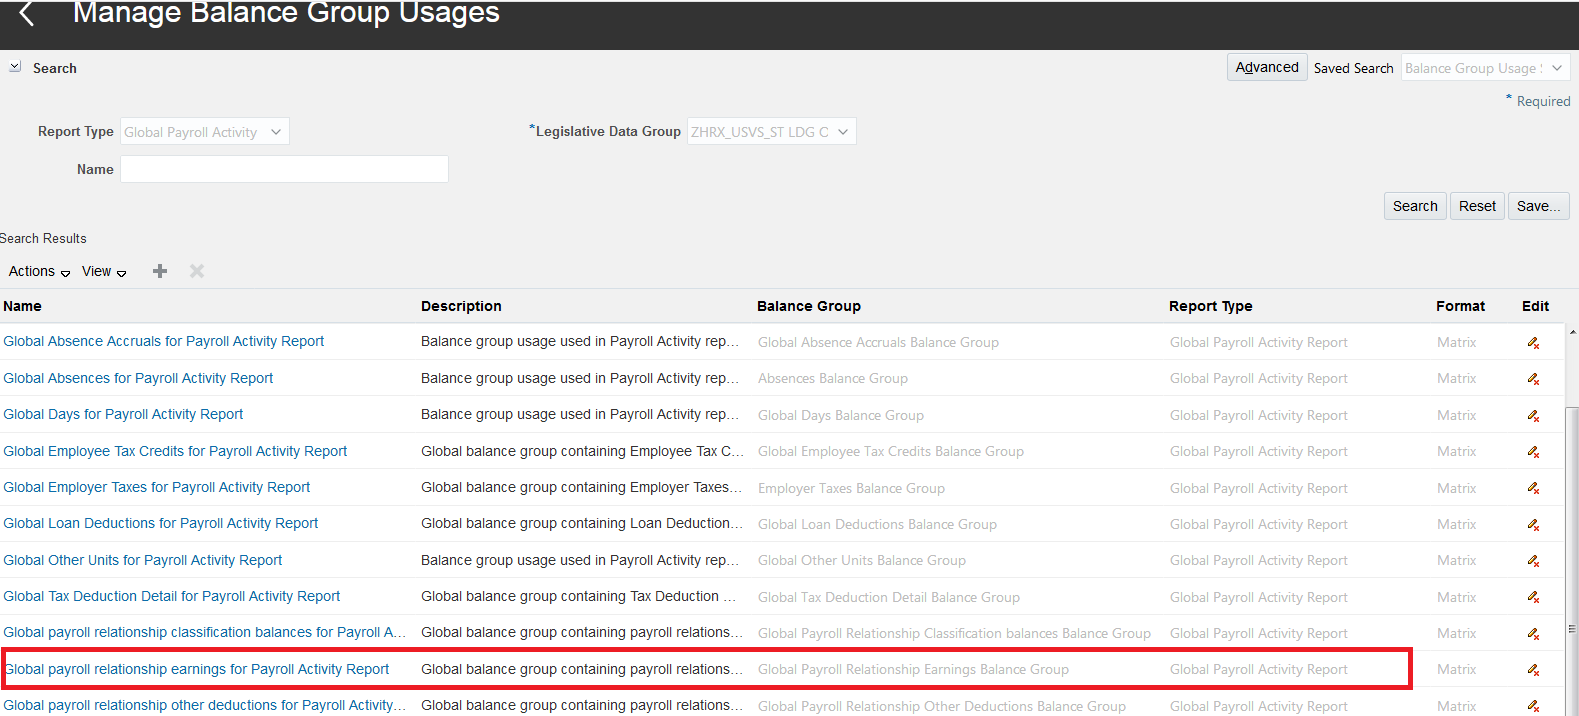Open Global Employer Taxes report link
Viewport: 1579px width, 716px height.
[x=157, y=487]
